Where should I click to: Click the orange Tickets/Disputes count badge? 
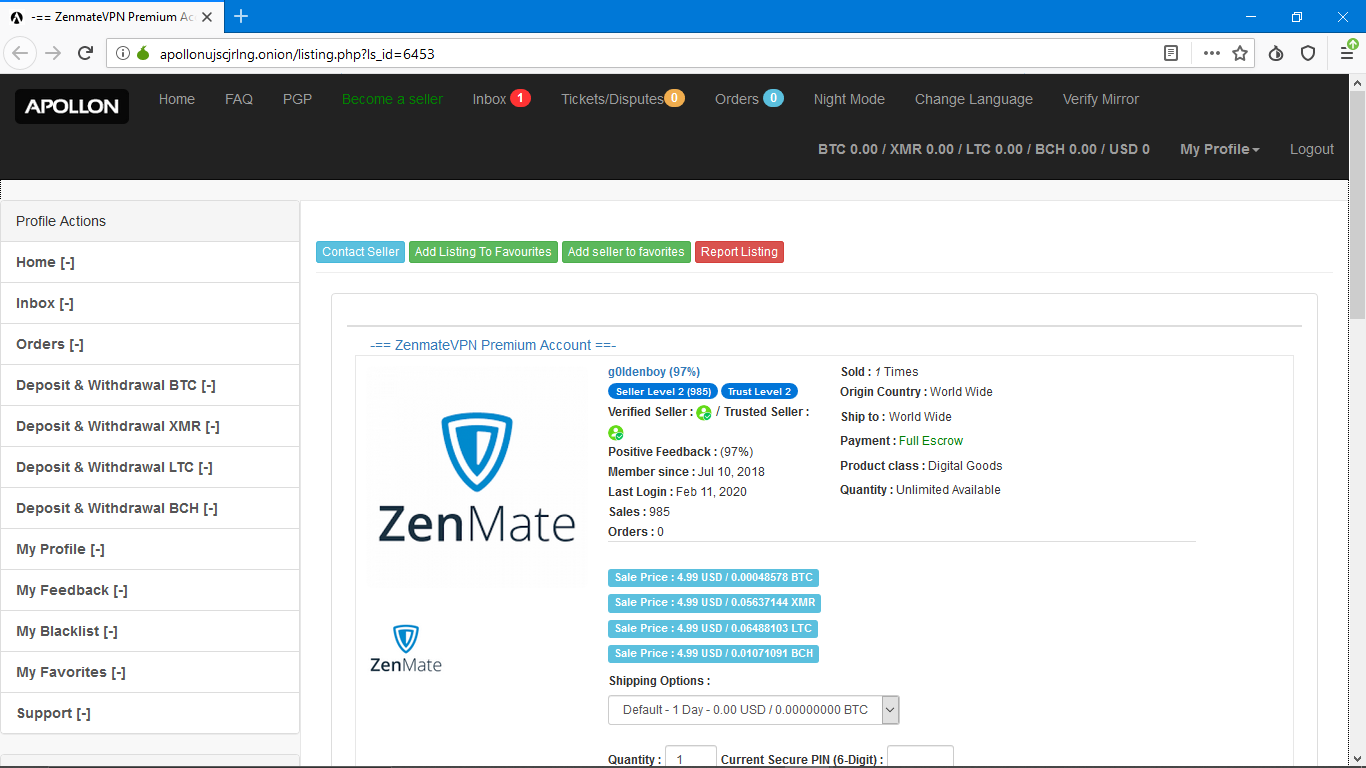tap(674, 98)
